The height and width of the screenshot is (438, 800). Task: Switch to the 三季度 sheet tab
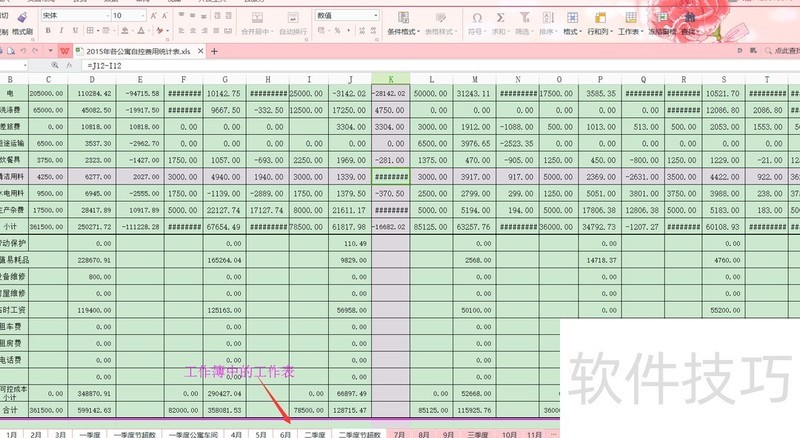[478, 434]
